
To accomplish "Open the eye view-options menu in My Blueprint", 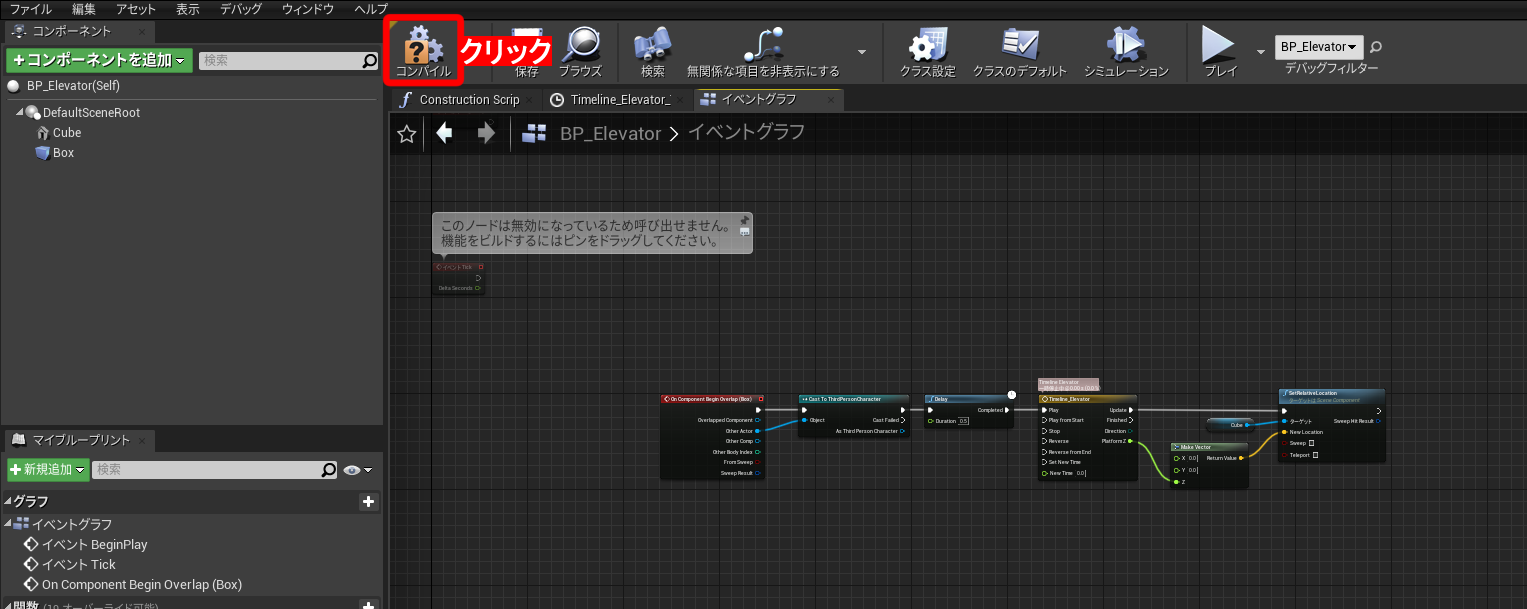I will (357, 470).
